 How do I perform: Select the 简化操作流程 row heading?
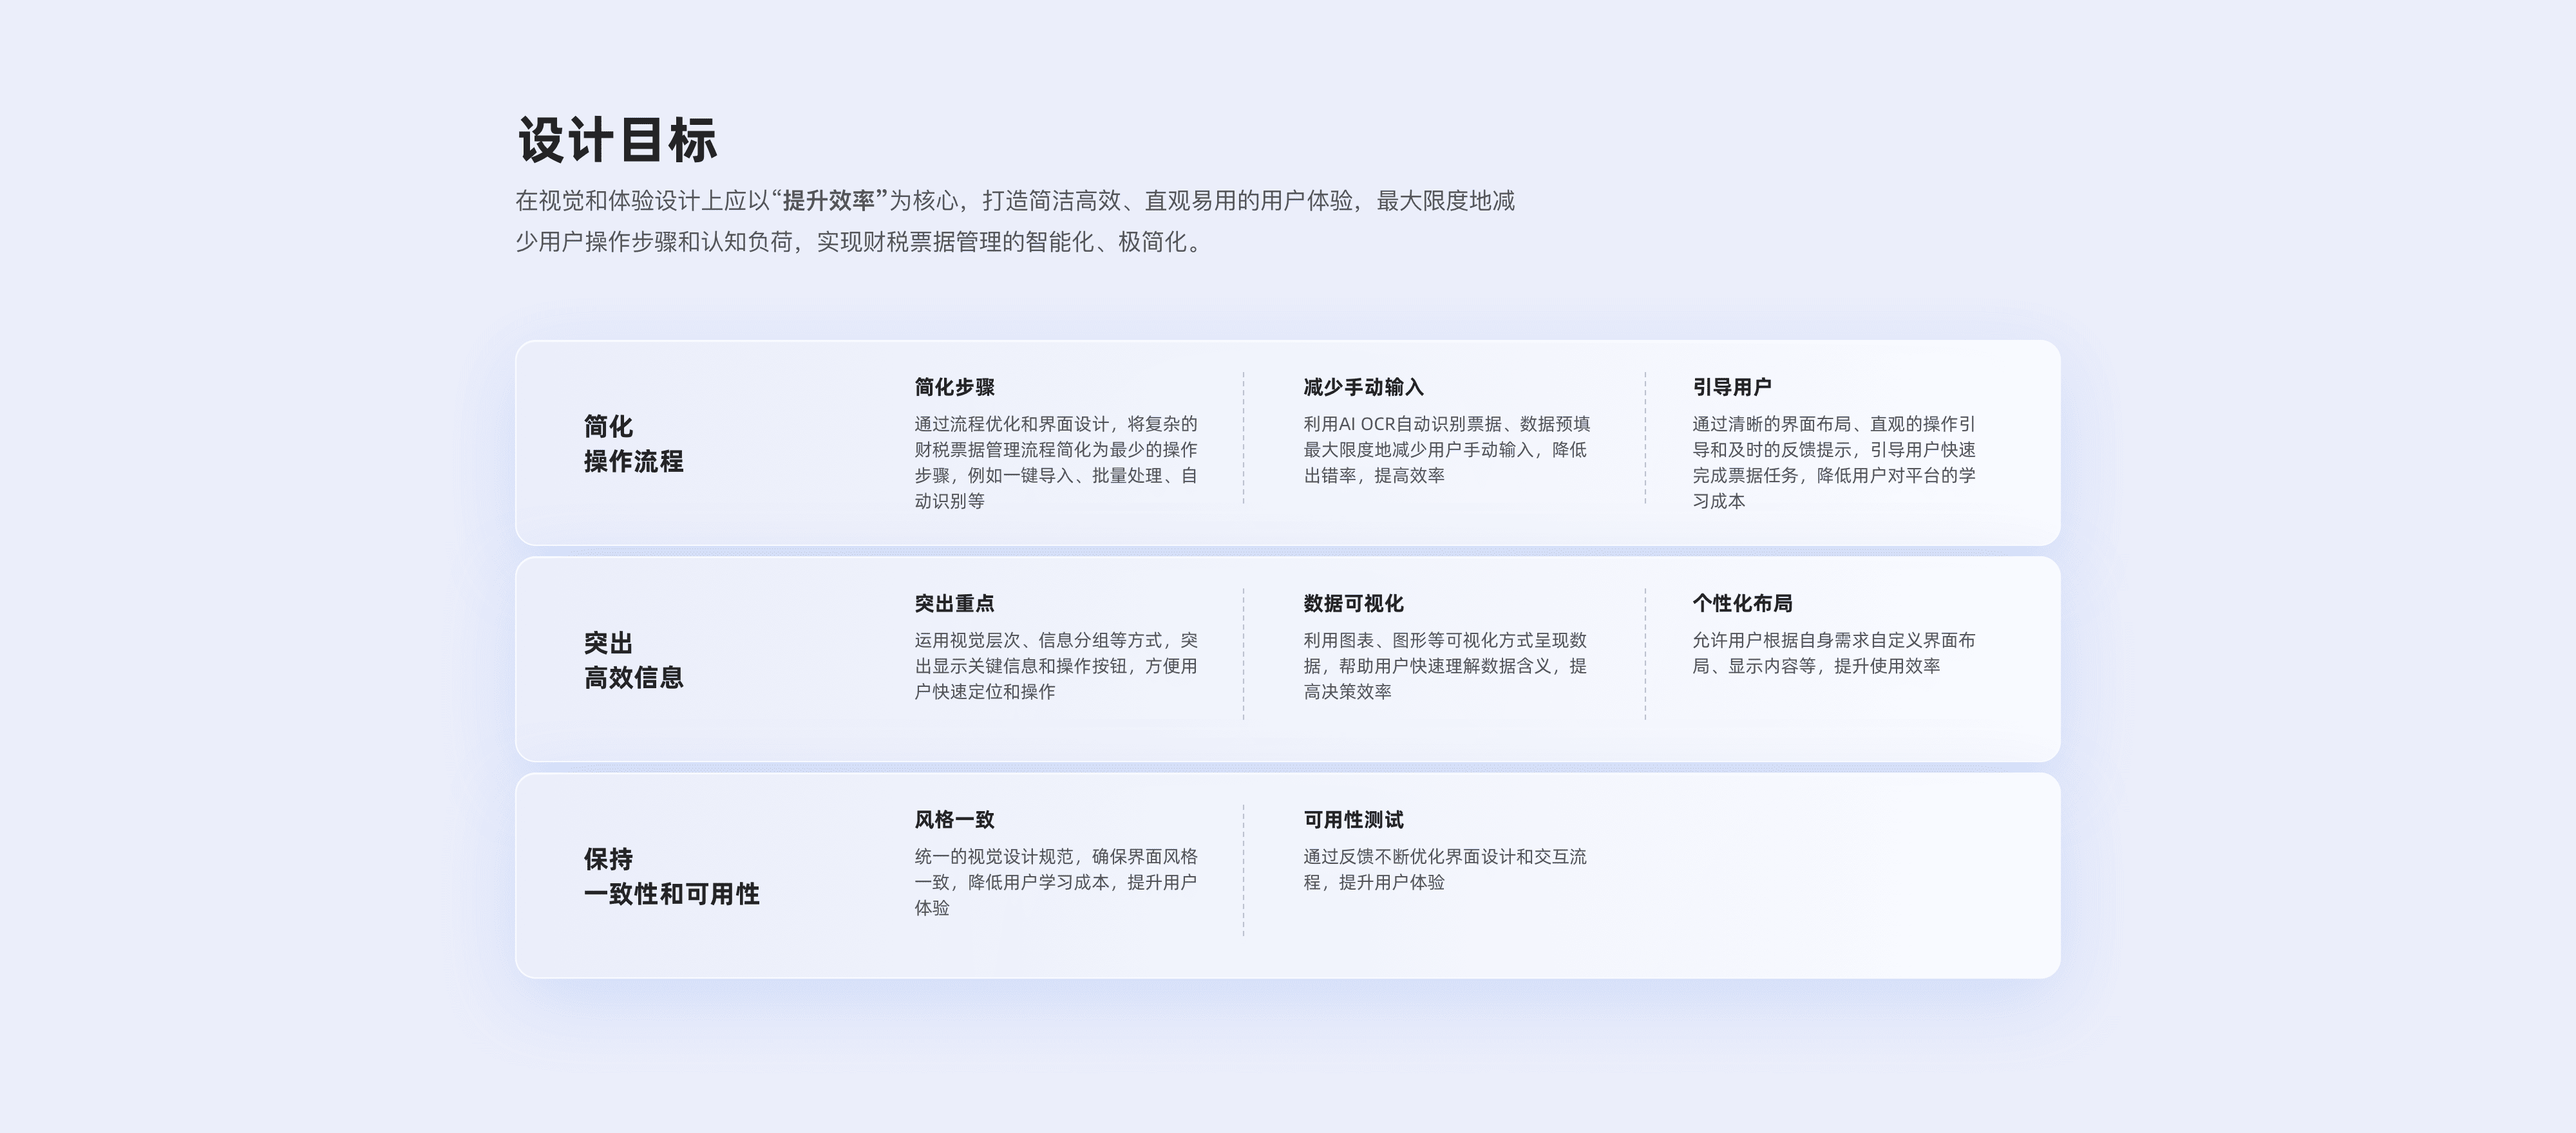[633, 444]
